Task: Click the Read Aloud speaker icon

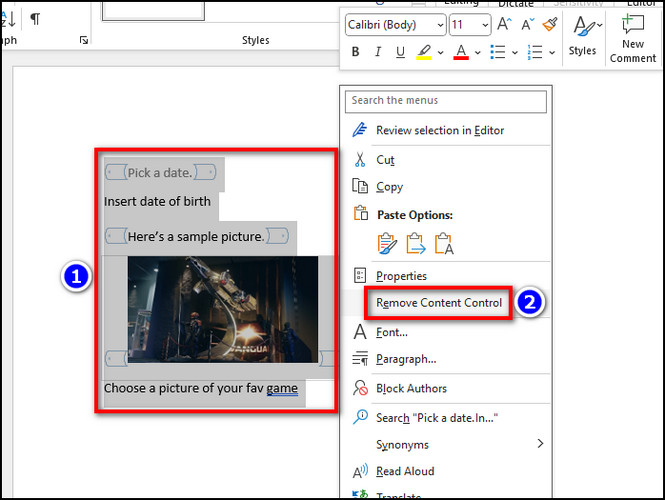Action: click(x=360, y=471)
